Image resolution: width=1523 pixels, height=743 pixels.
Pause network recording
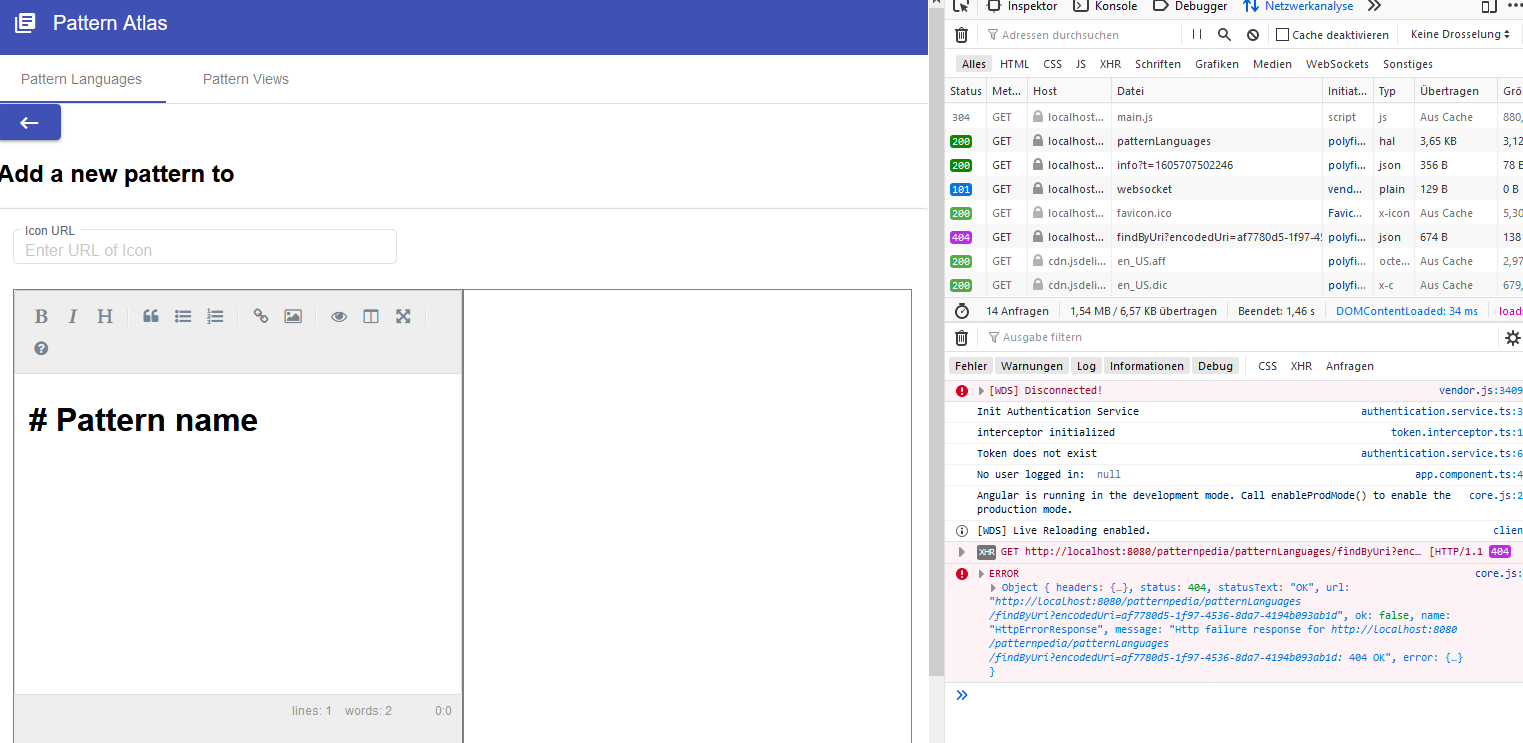pyautogui.click(x=1197, y=34)
